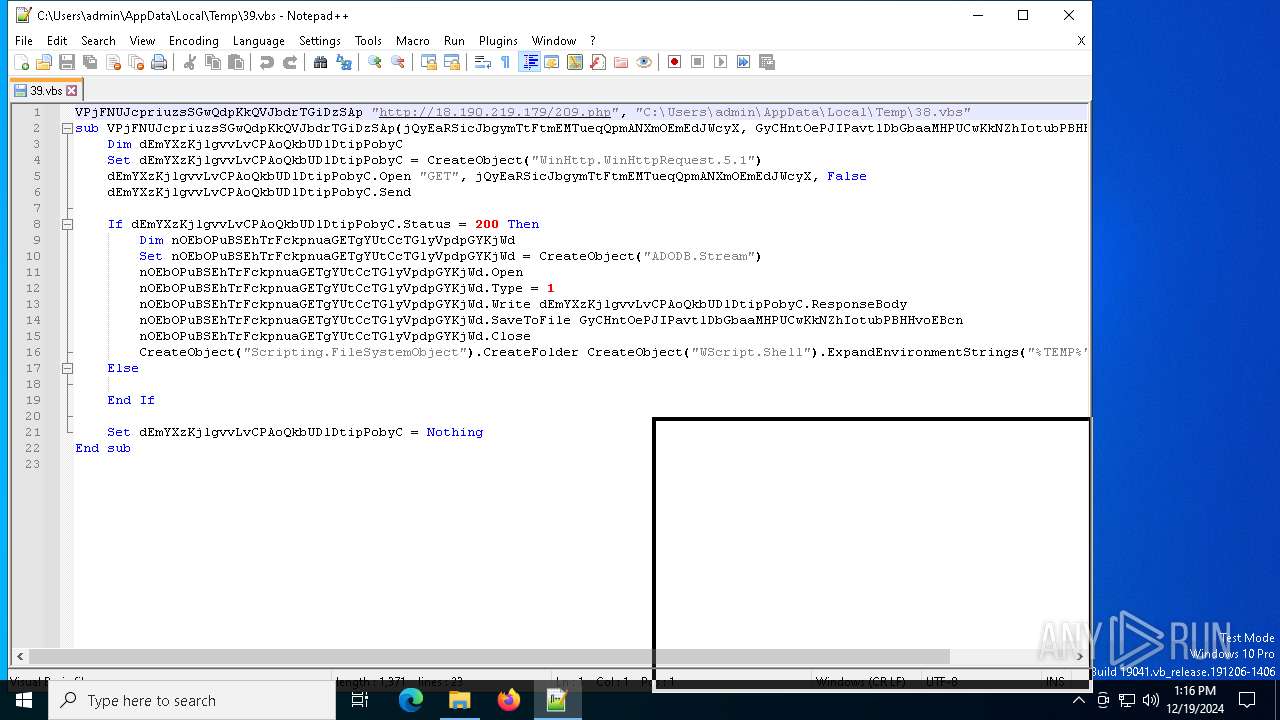Click the Undo arrow icon
The width and height of the screenshot is (1280, 720).
[x=266, y=62]
